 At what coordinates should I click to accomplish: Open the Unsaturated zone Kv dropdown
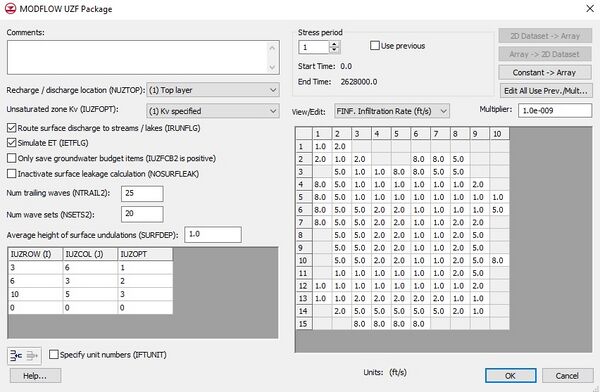[x=213, y=111]
